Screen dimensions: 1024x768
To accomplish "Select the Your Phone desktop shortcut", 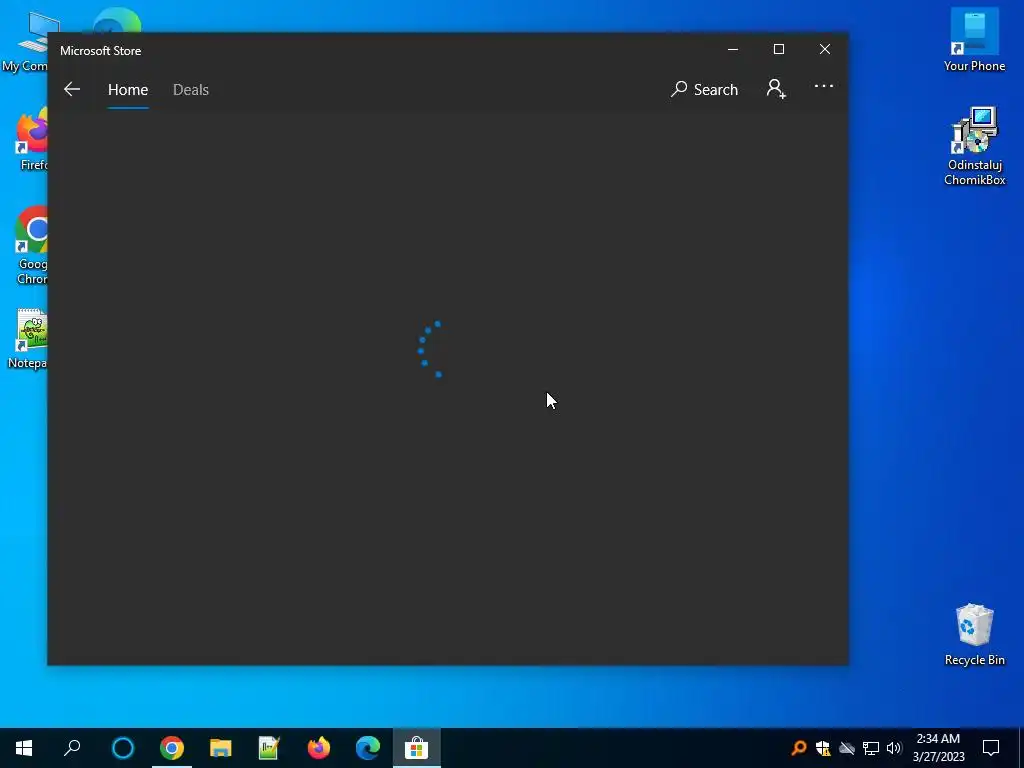I will pyautogui.click(x=974, y=39).
